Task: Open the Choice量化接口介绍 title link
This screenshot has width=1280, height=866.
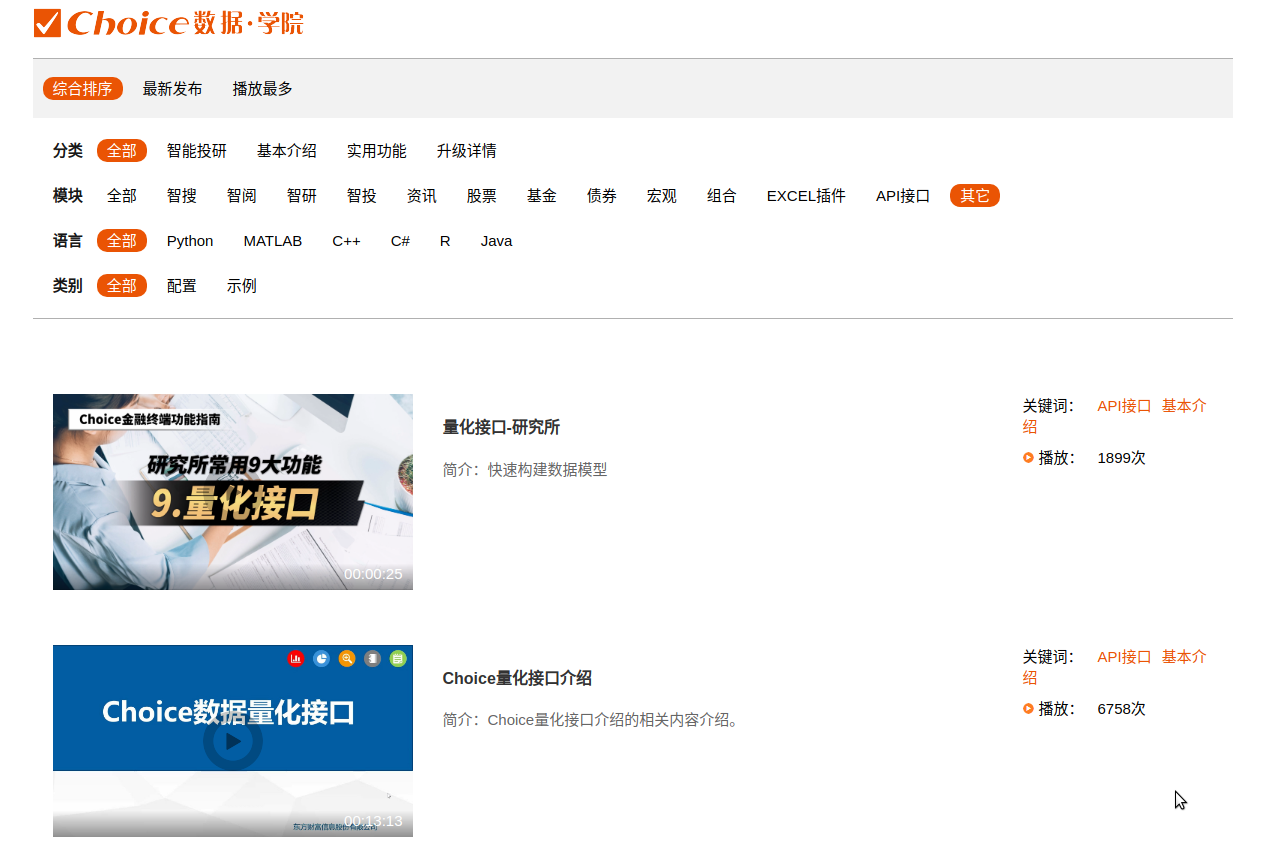Action: pyautogui.click(x=517, y=678)
